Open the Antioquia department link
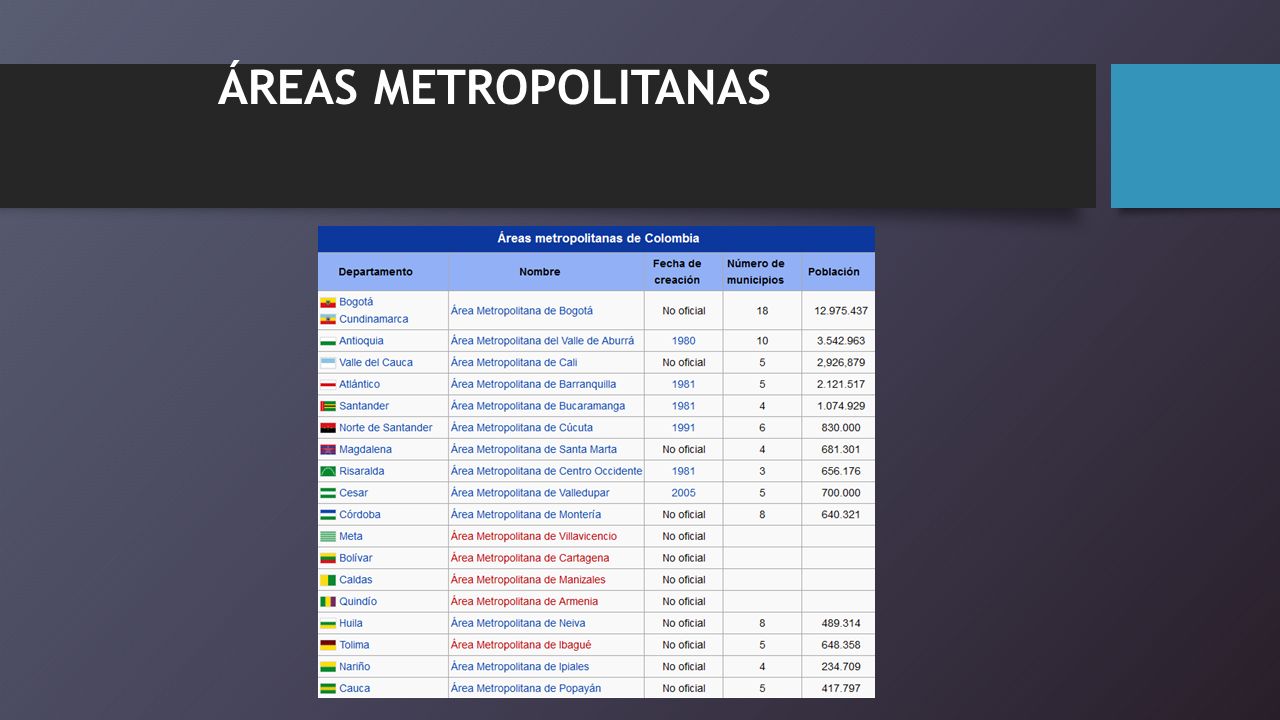 coord(361,341)
